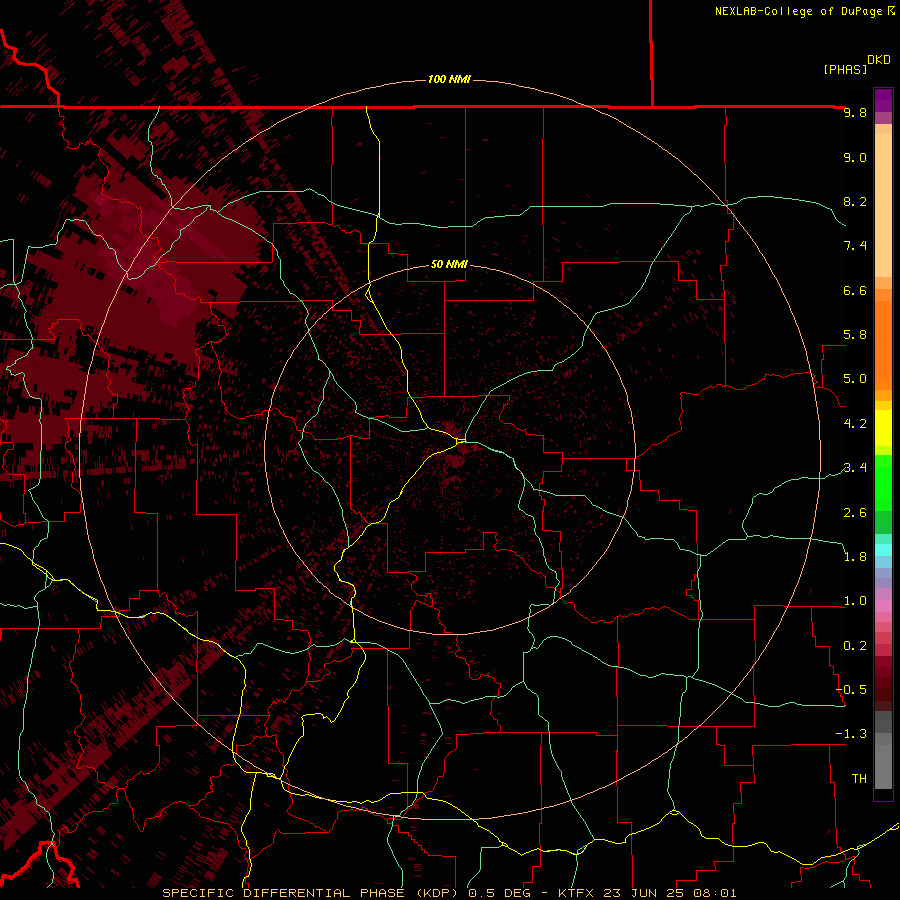Click the Specific Differential Phase caption at bottom
The height and width of the screenshot is (900, 900).
tap(449, 893)
